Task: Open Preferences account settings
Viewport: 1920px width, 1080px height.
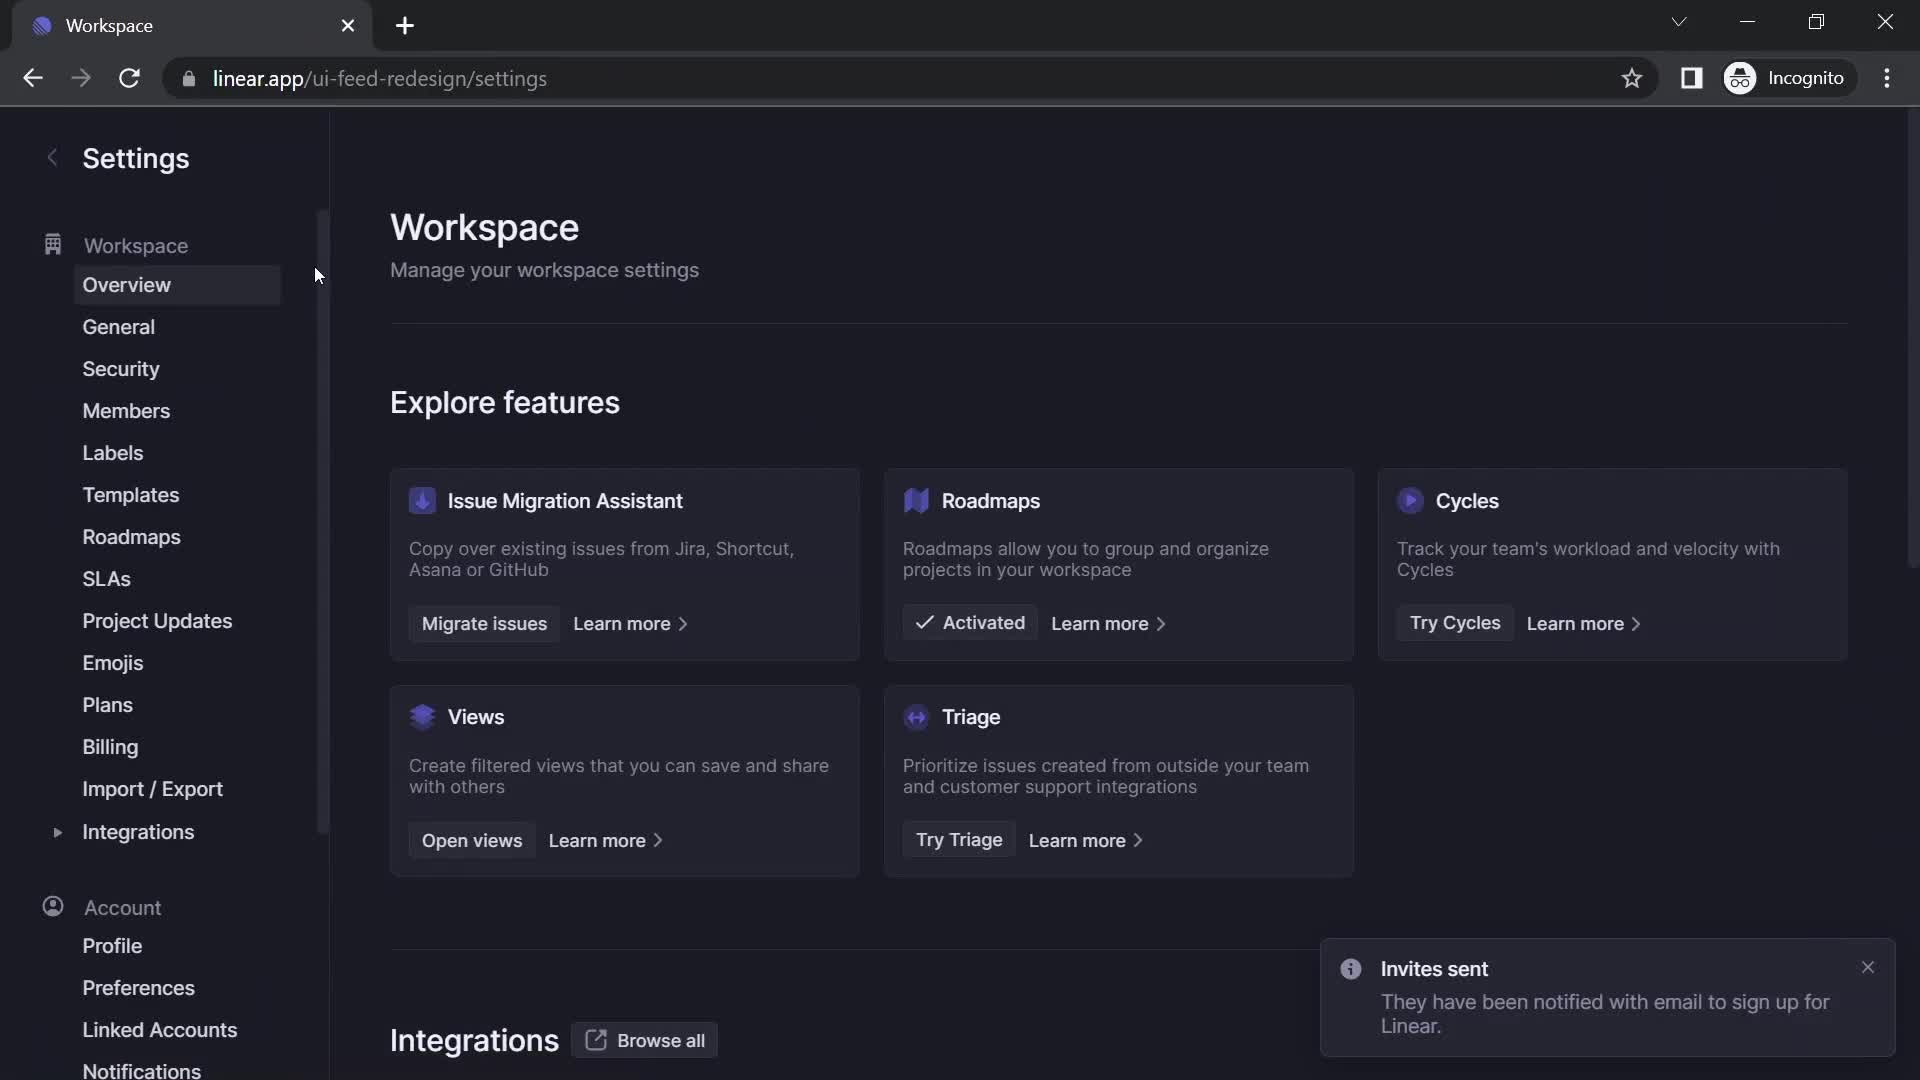Action: point(138,988)
